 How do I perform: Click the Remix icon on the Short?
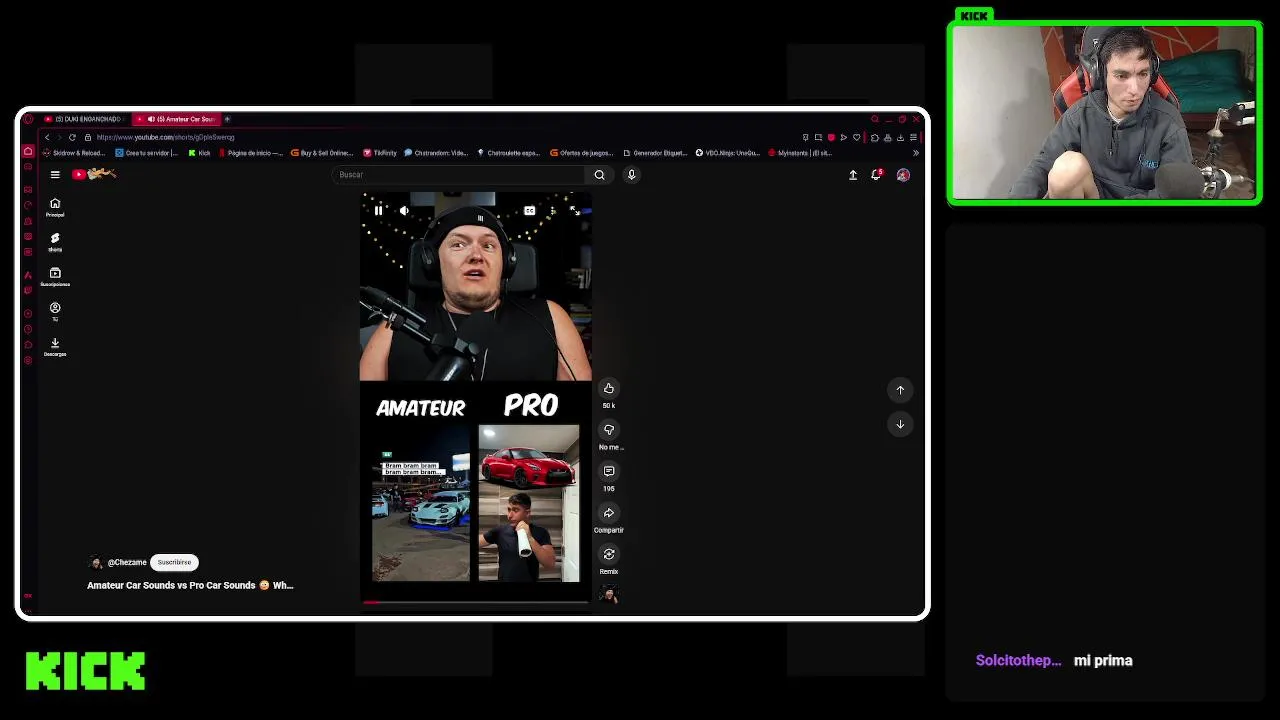[609, 554]
